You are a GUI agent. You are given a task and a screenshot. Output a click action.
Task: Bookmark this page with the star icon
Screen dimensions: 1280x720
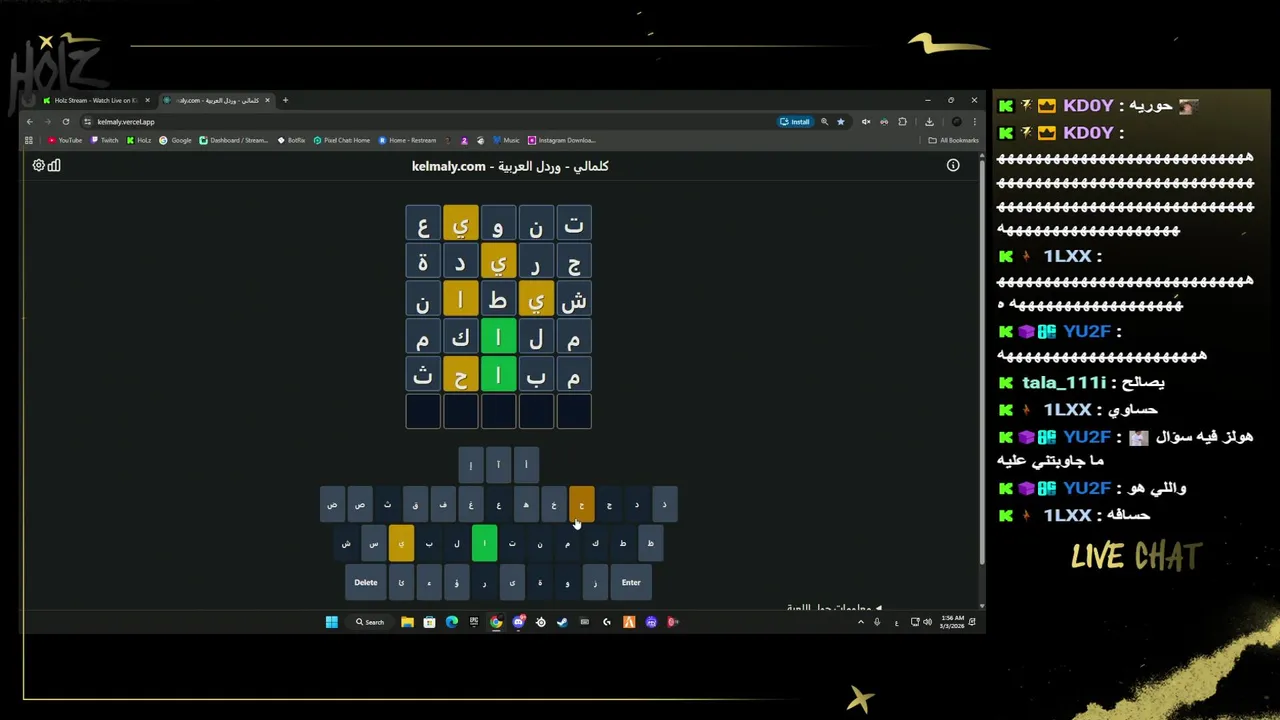click(841, 122)
